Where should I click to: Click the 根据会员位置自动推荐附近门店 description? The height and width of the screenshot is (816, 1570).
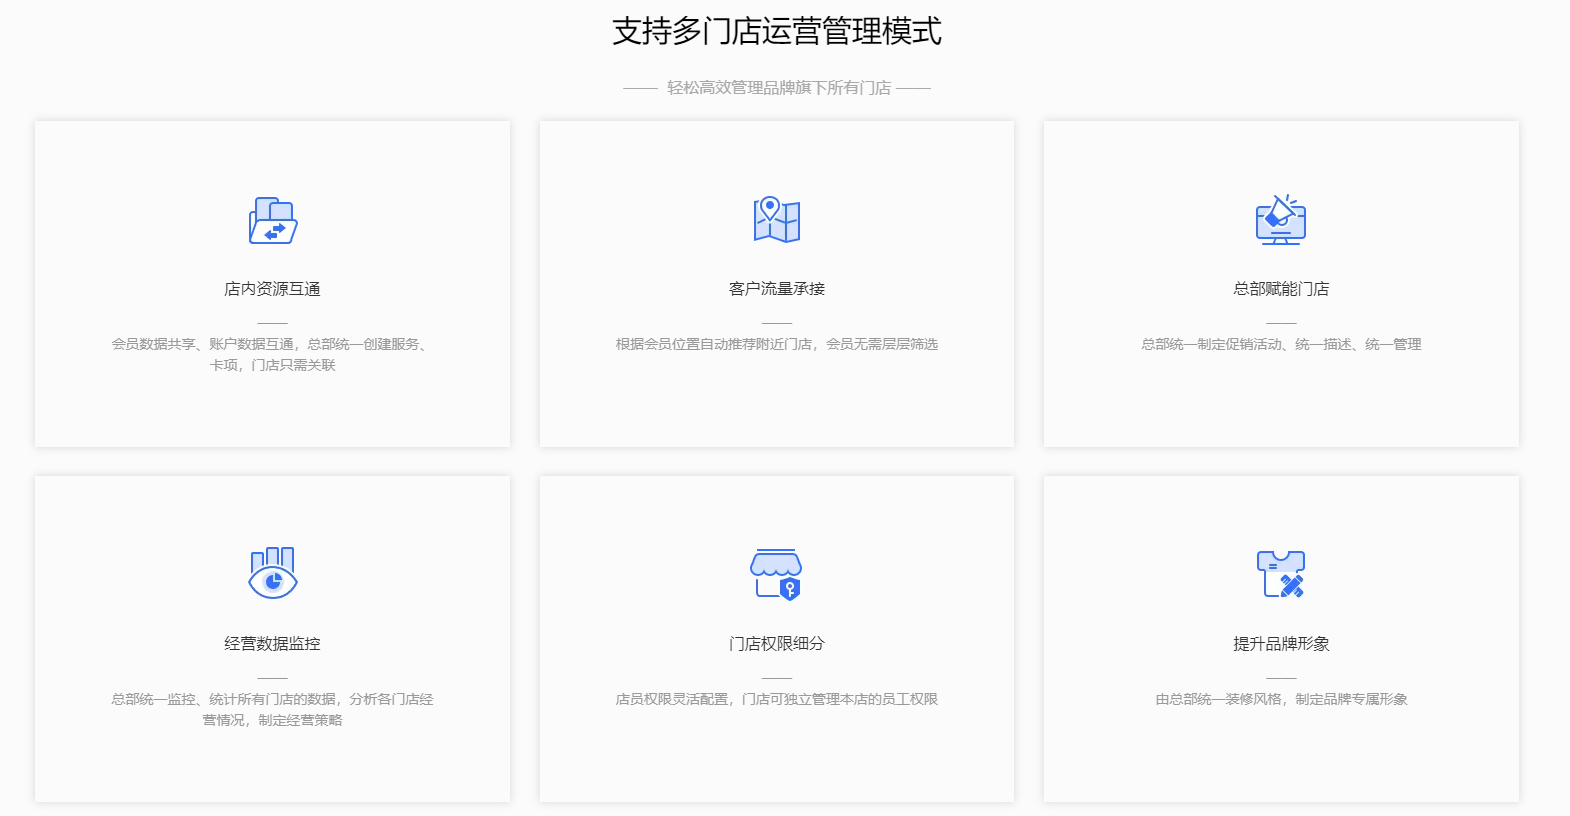pos(776,344)
